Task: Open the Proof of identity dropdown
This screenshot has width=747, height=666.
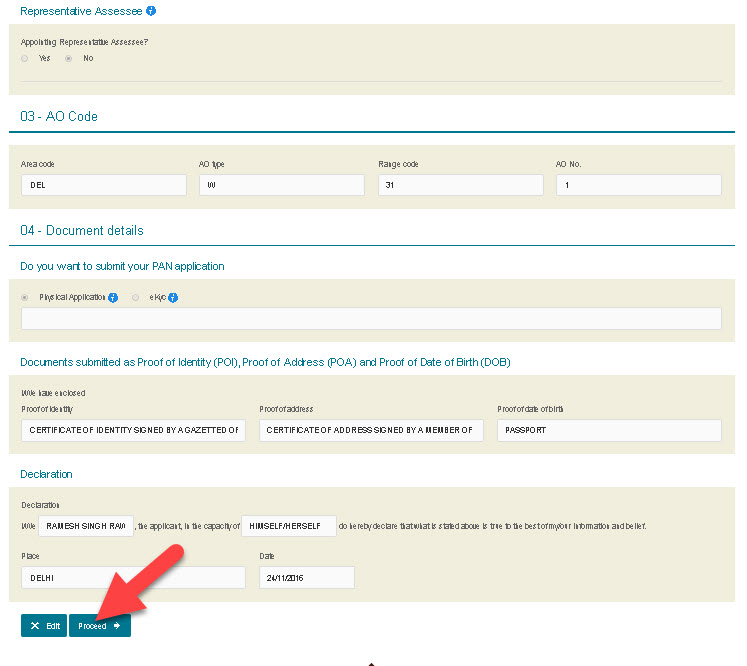Action: pos(133,430)
